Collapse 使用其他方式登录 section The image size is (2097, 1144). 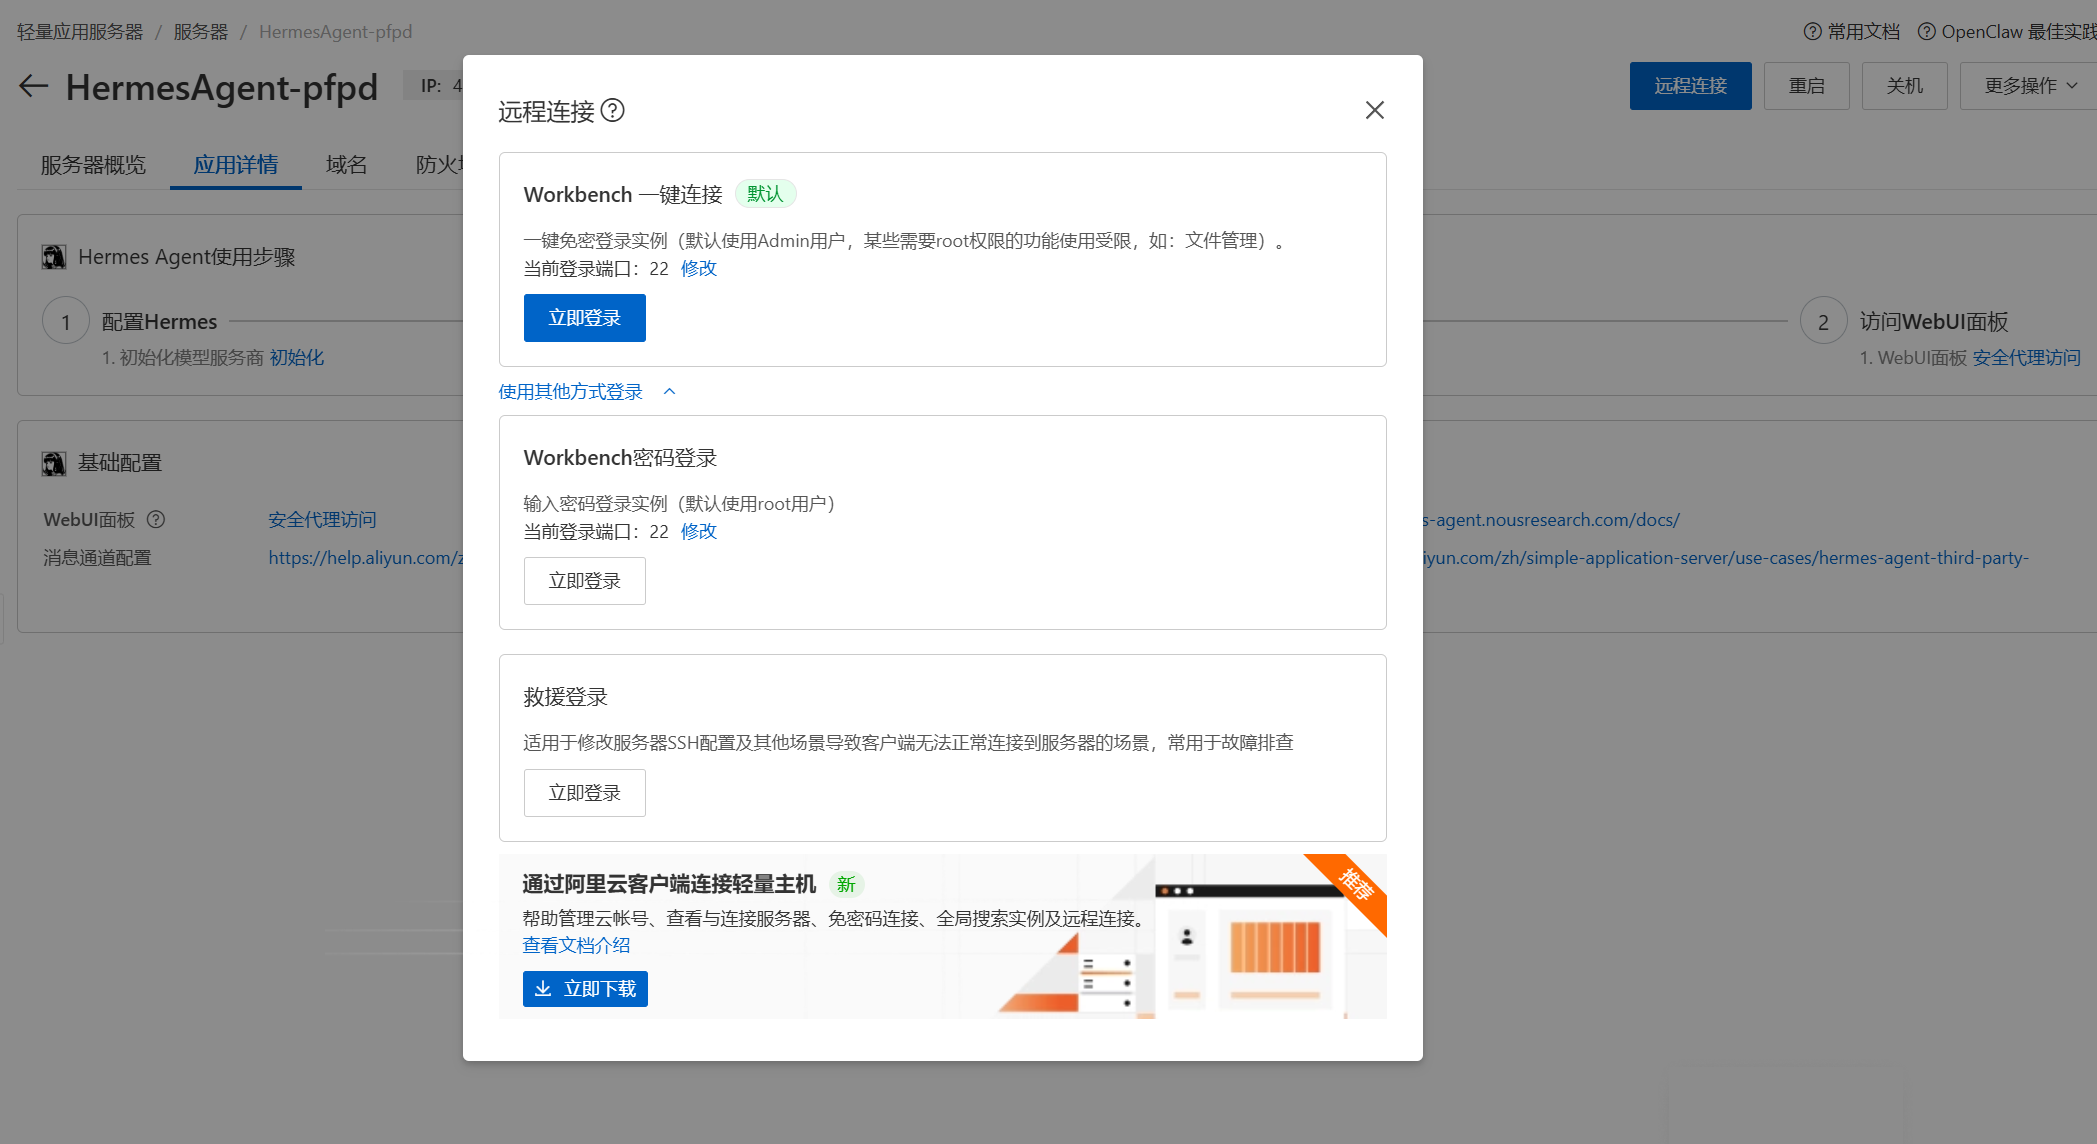coord(588,392)
